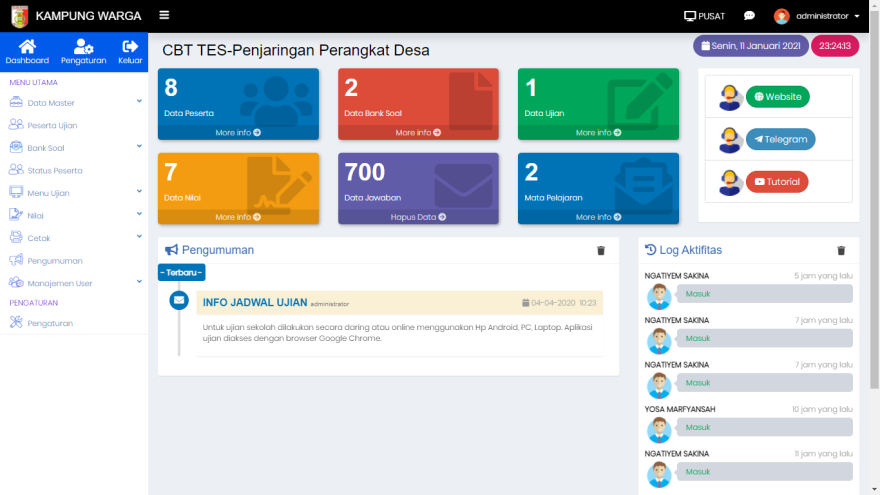Open More info for Mata Pelajaran

[598, 217]
